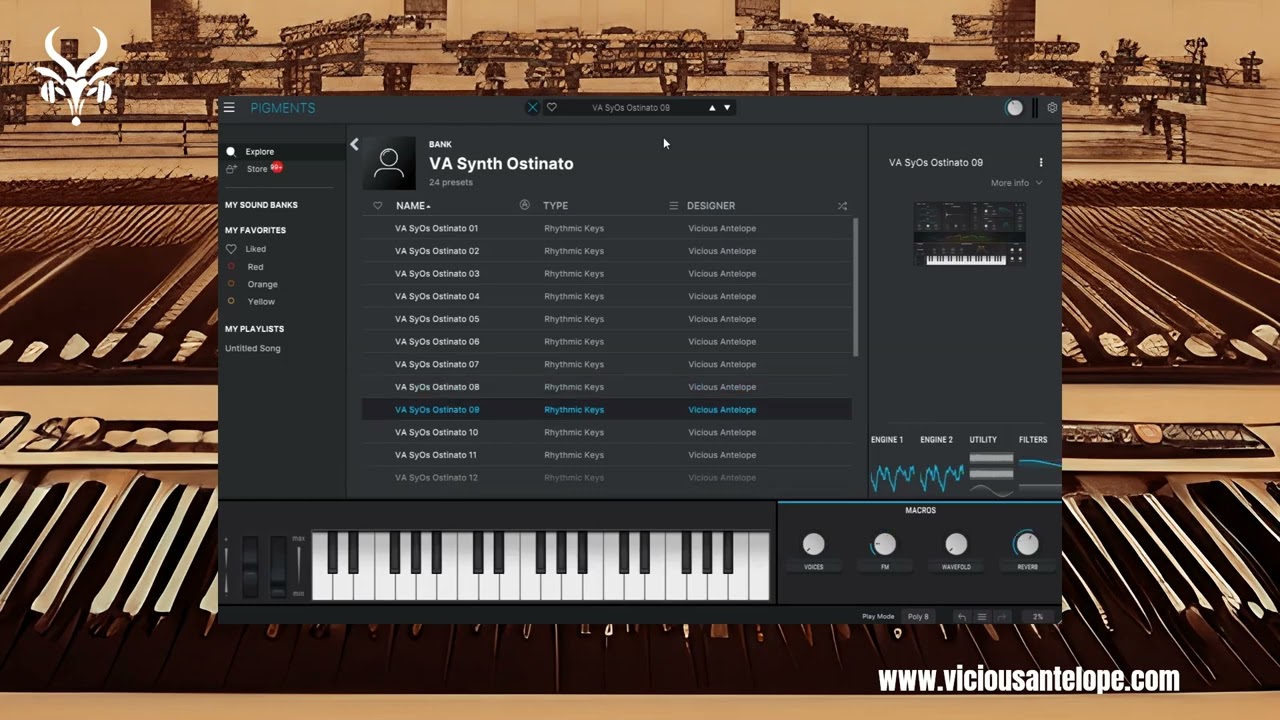Select preset VA SyOs Ostinato 07
Screen dimensions: 1280x720
point(607,364)
